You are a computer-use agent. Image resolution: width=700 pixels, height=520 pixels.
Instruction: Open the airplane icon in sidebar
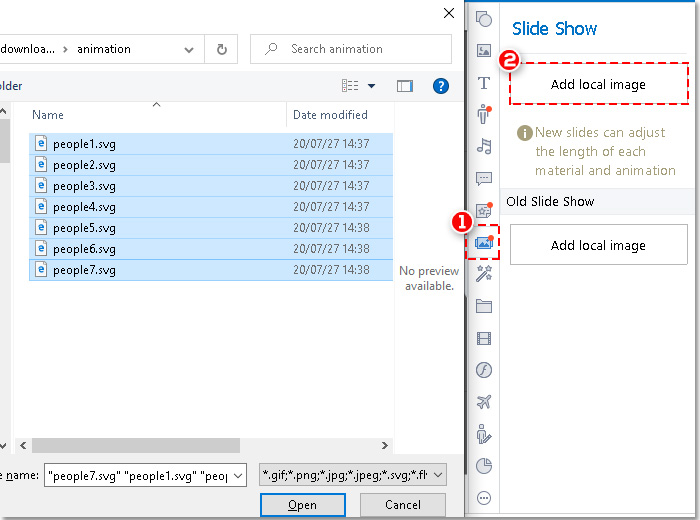(484, 402)
